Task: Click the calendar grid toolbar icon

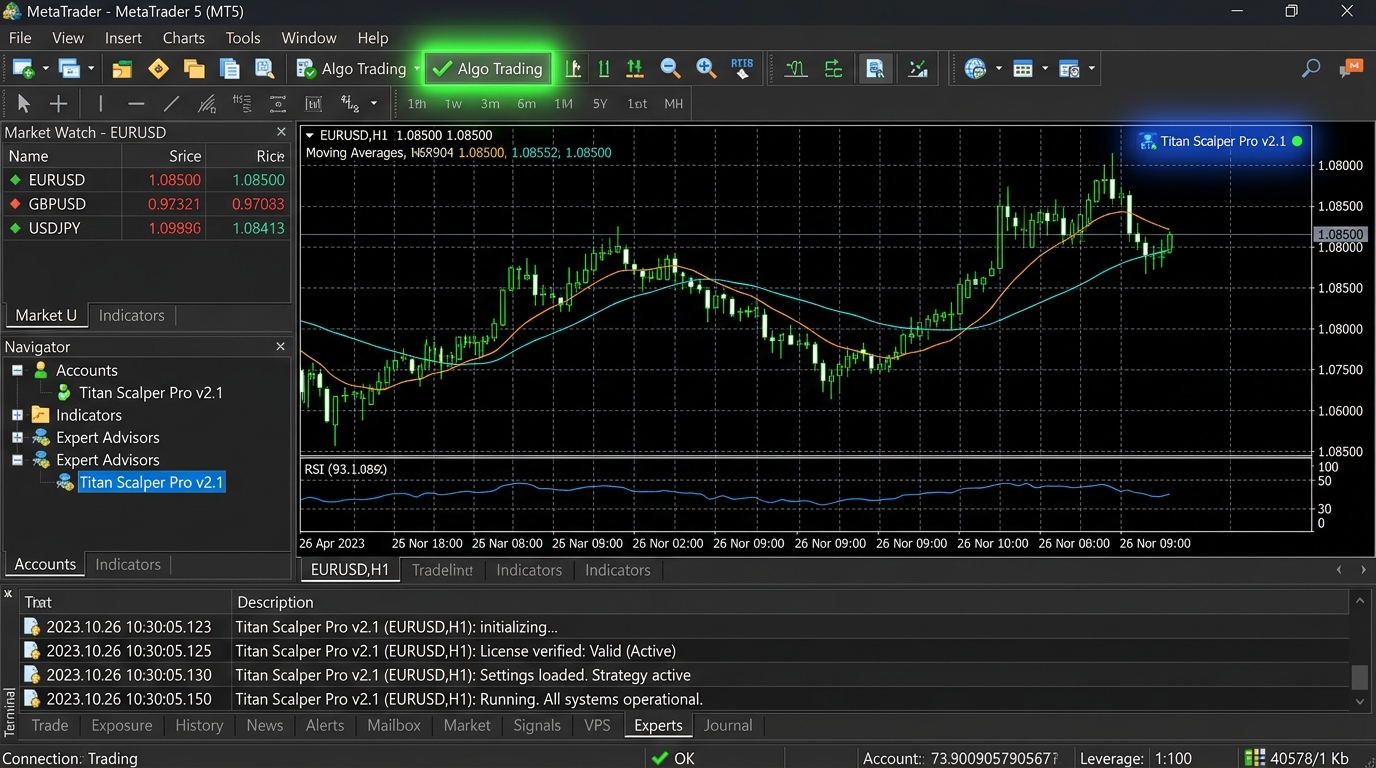Action: (1022, 69)
